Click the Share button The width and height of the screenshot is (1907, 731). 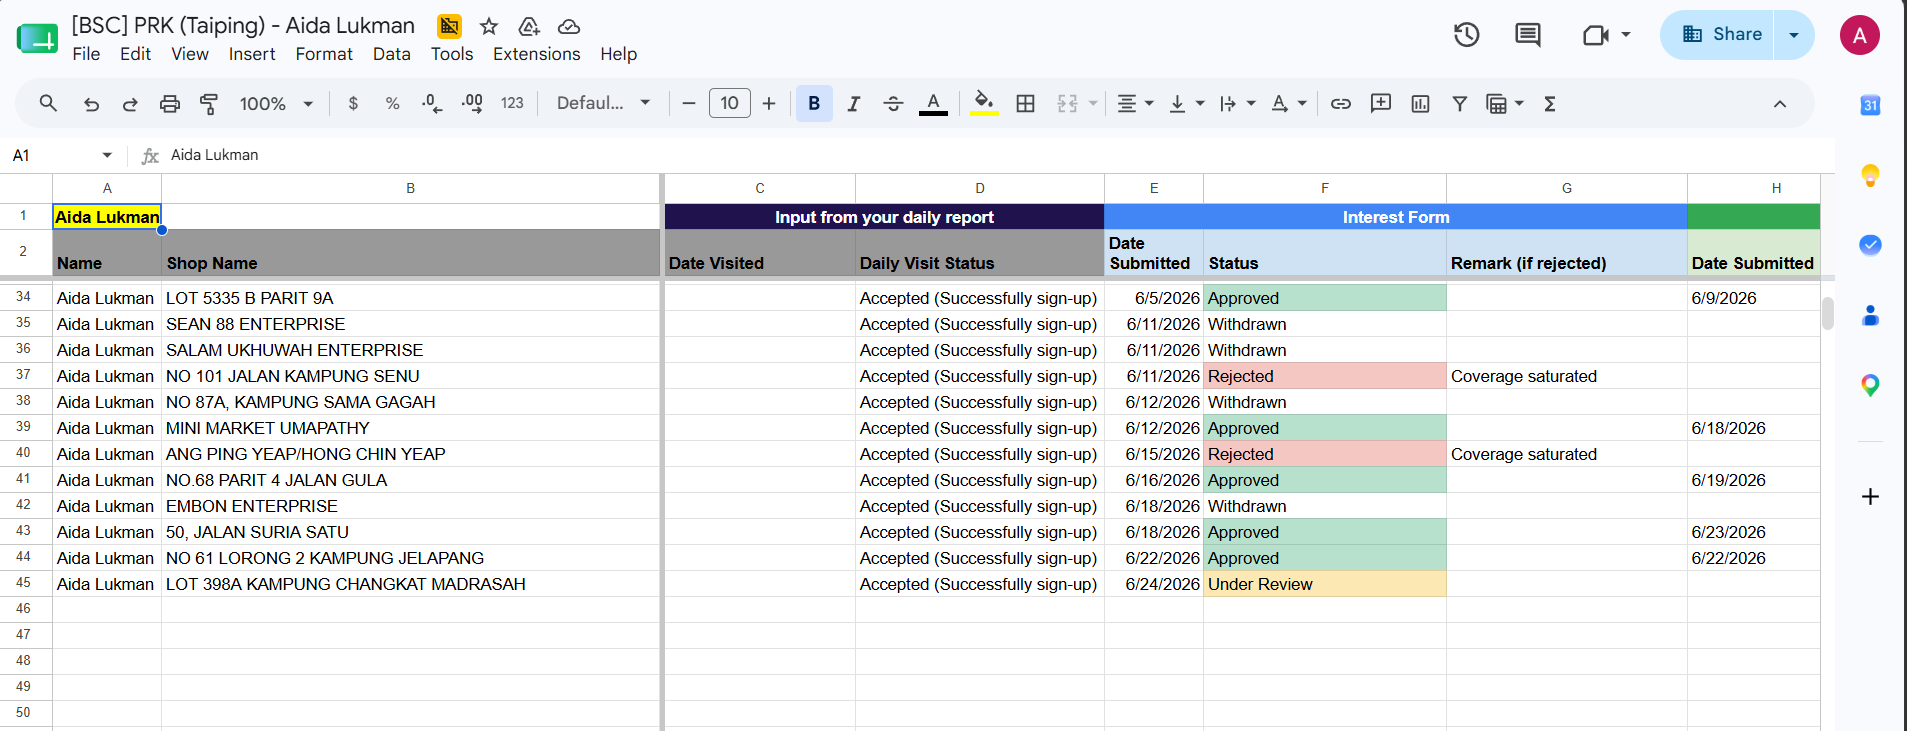click(1720, 34)
